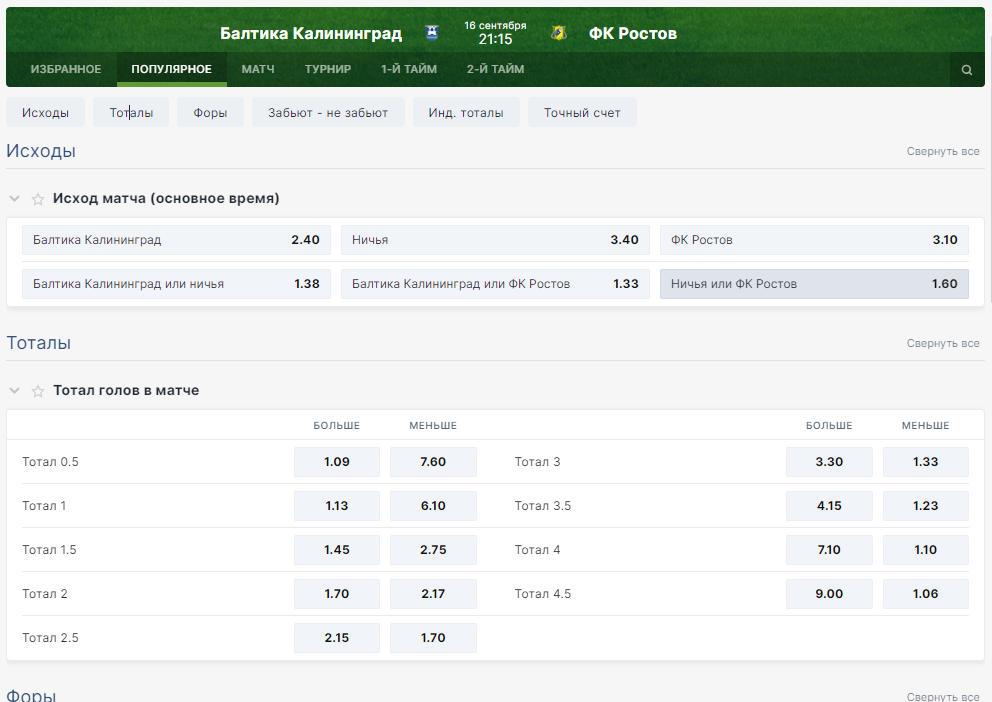Click the 'Тоталы' filter chip
This screenshot has height=702, width=992.
131,113
